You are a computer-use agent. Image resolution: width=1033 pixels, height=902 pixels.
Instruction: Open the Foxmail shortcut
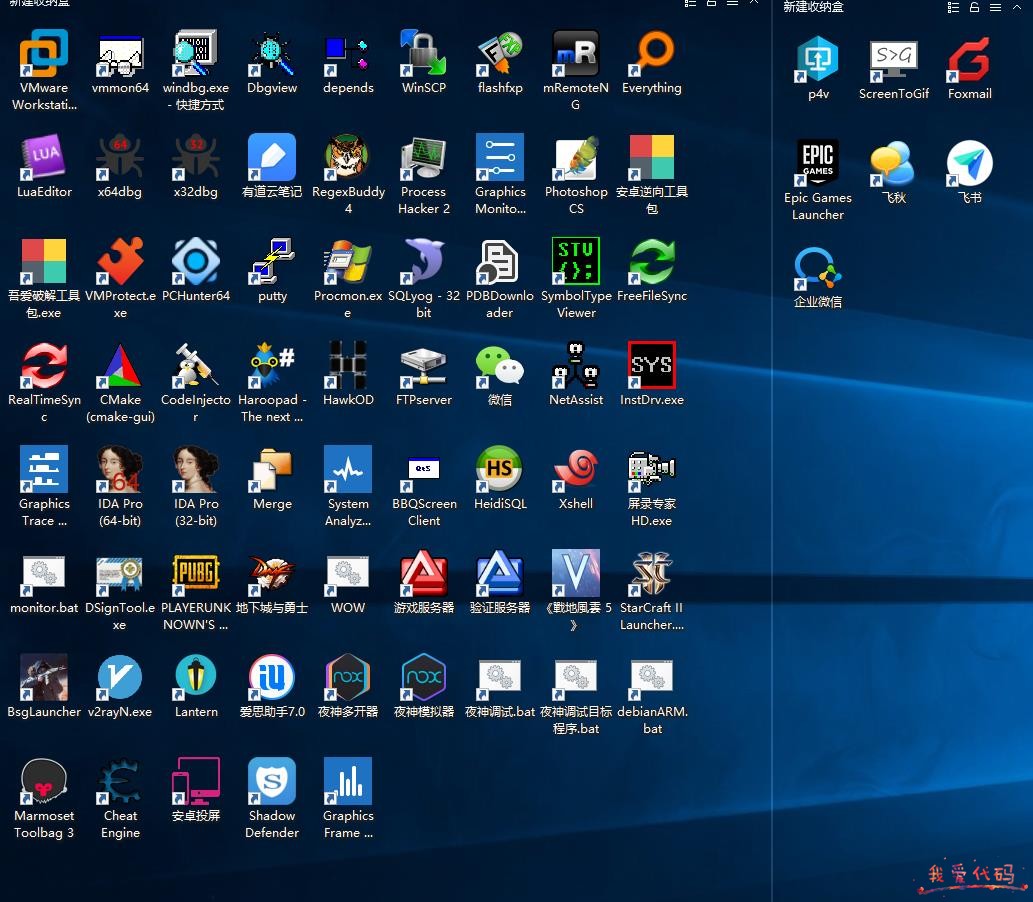pos(970,59)
